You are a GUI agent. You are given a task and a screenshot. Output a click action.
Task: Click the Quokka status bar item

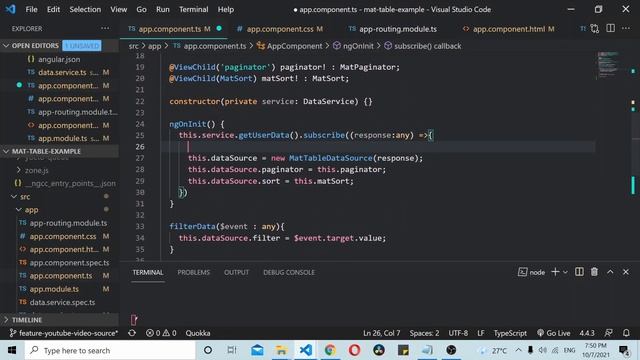198,333
